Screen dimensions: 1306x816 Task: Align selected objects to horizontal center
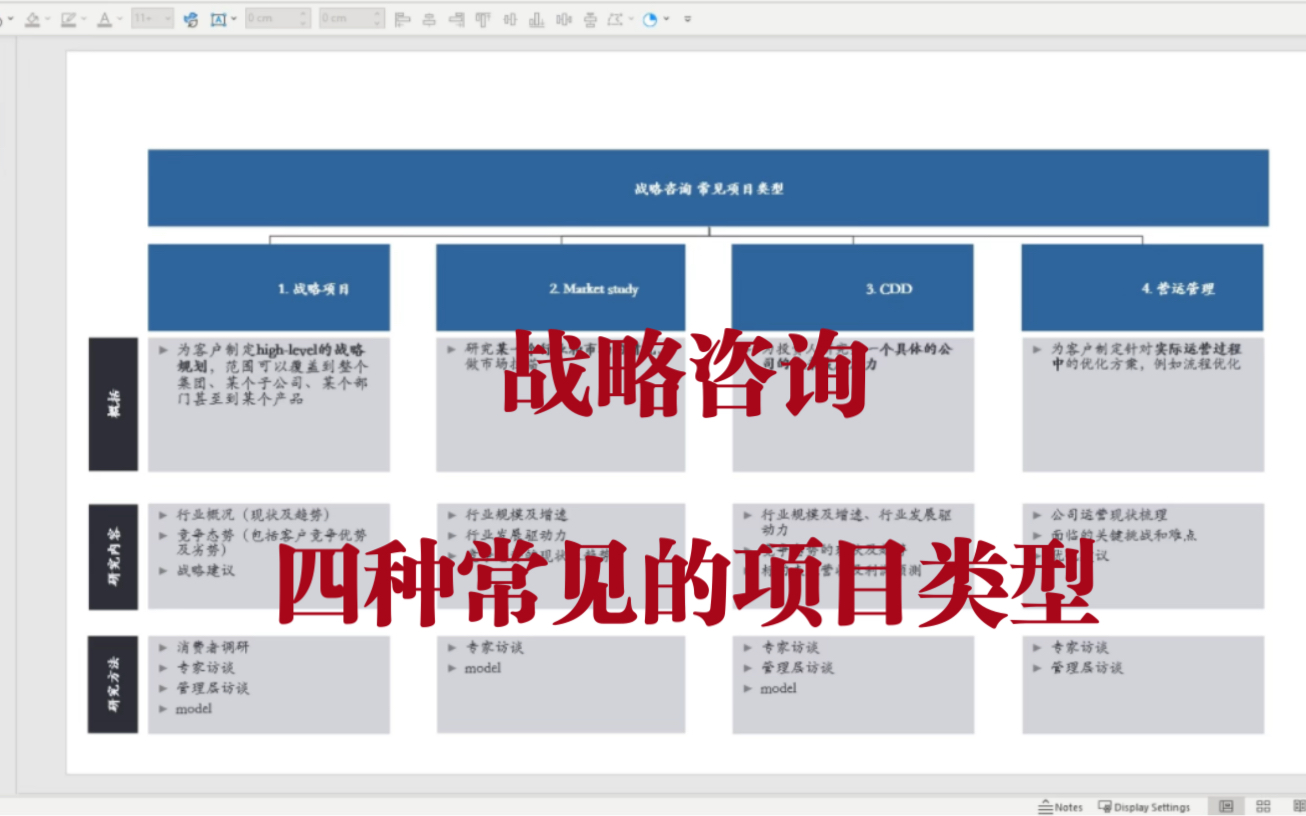click(x=430, y=19)
